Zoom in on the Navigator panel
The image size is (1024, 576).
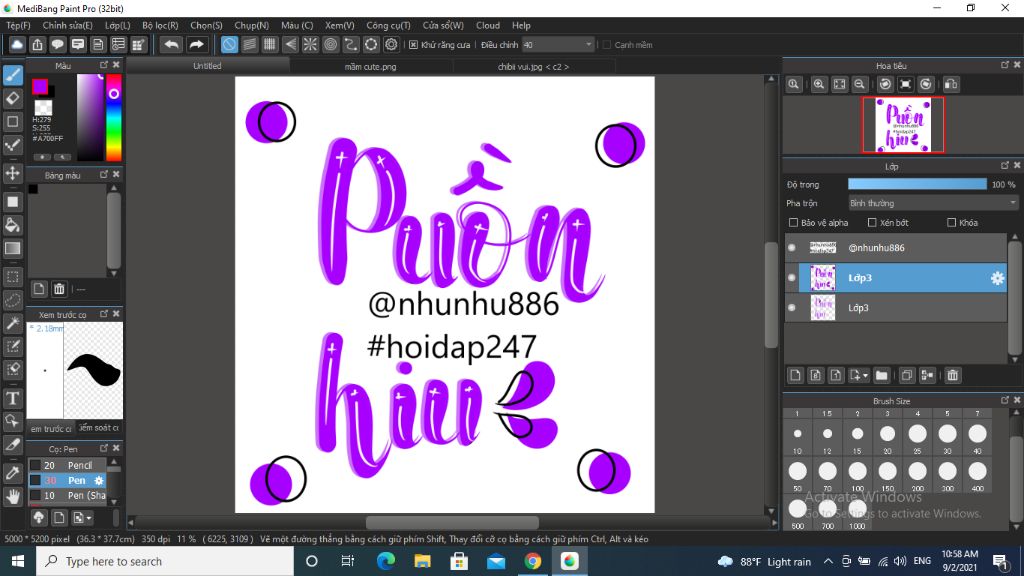point(818,84)
